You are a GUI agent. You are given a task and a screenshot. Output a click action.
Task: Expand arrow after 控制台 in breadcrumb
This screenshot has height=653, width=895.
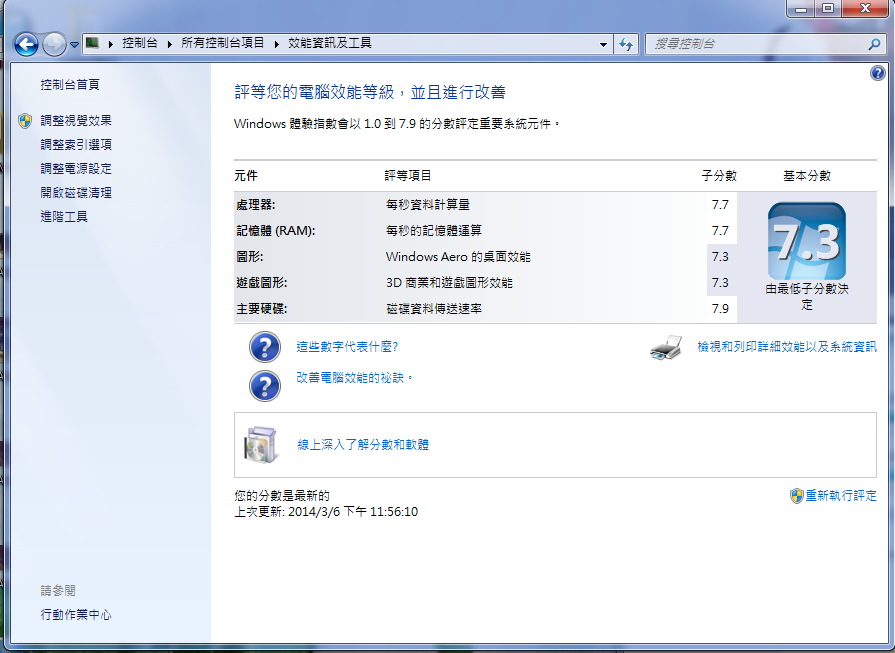click(170, 43)
